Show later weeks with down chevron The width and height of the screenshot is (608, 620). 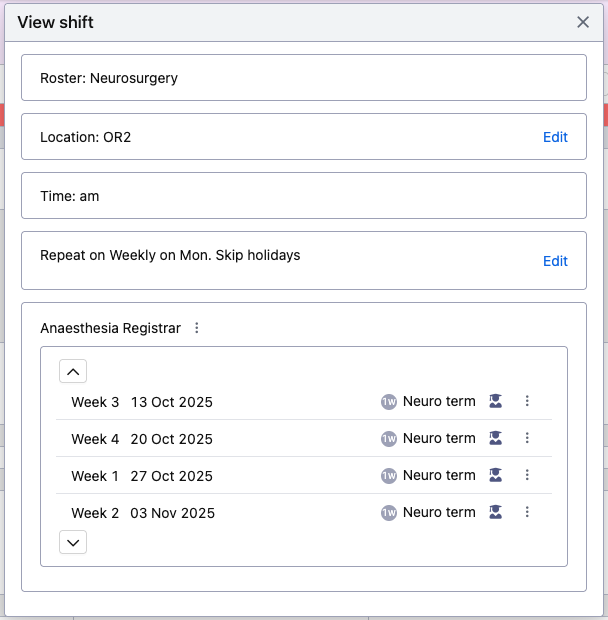[x=73, y=542]
